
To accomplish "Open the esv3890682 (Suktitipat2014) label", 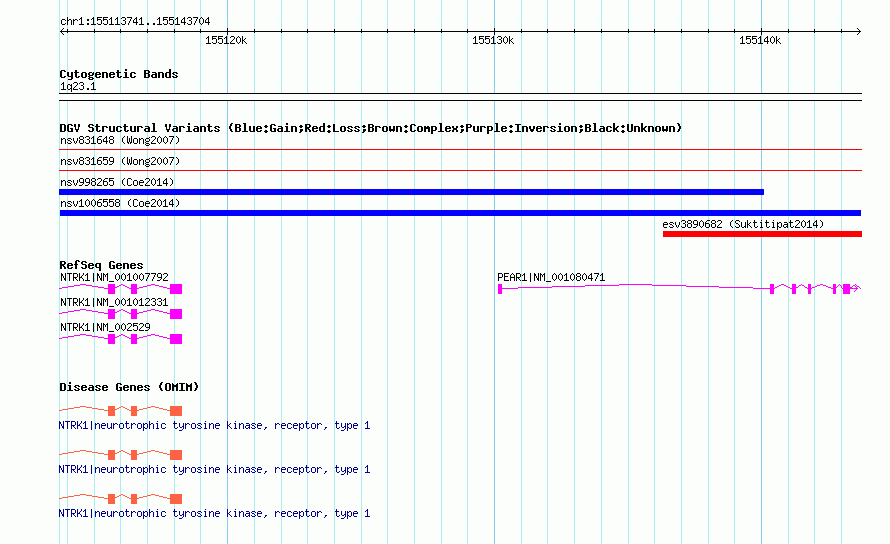I will [743, 224].
